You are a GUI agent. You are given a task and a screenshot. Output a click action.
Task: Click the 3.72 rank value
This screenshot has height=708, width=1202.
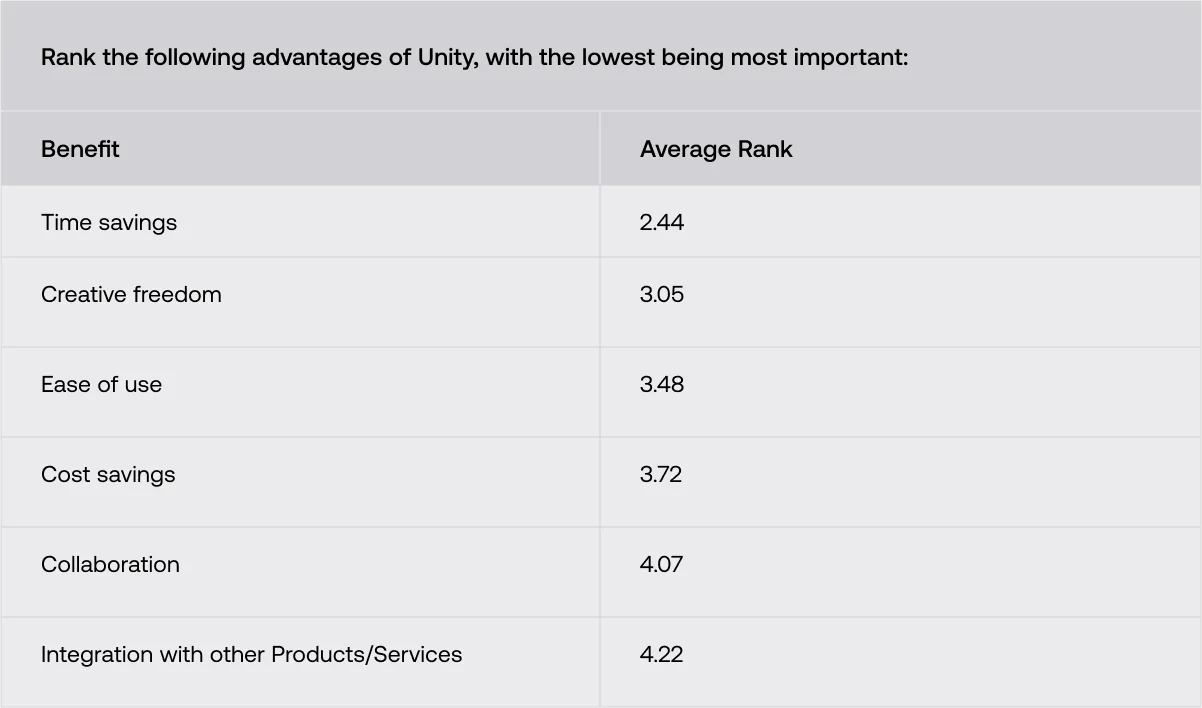coord(661,474)
